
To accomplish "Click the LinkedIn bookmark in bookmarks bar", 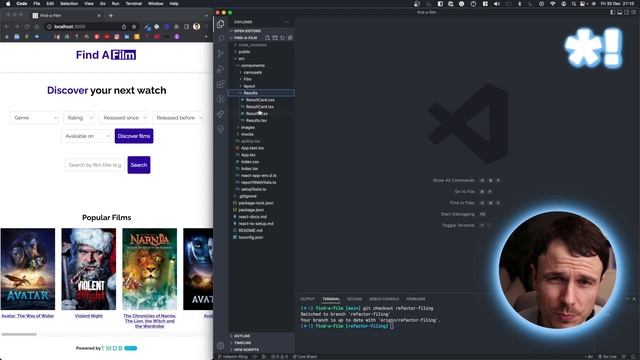I will click(127, 37).
